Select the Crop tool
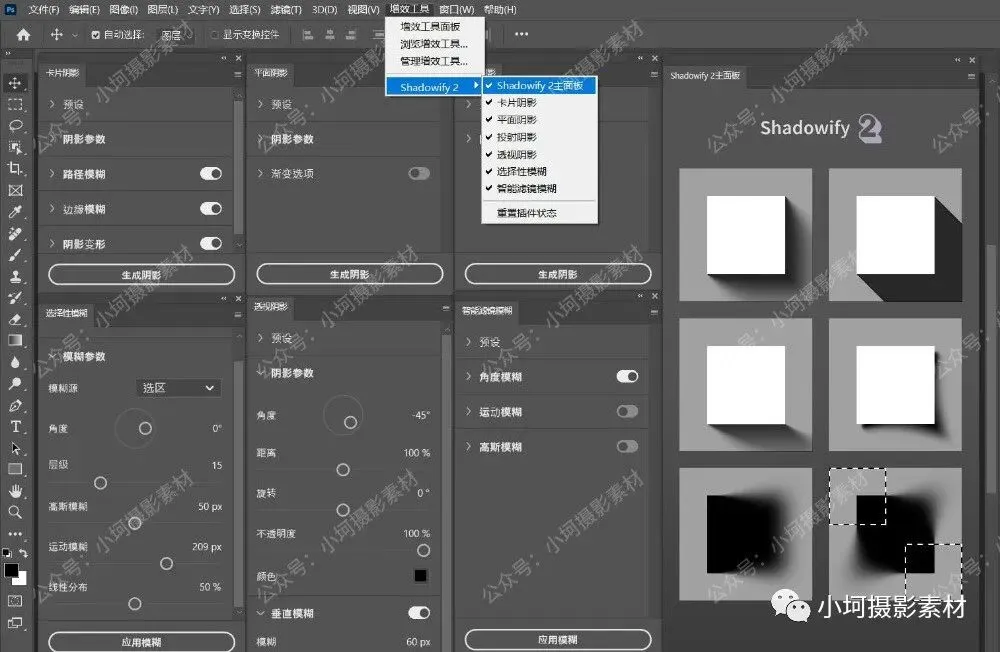The width and height of the screenshot is (1000, 652). click(x=15, y=168)
